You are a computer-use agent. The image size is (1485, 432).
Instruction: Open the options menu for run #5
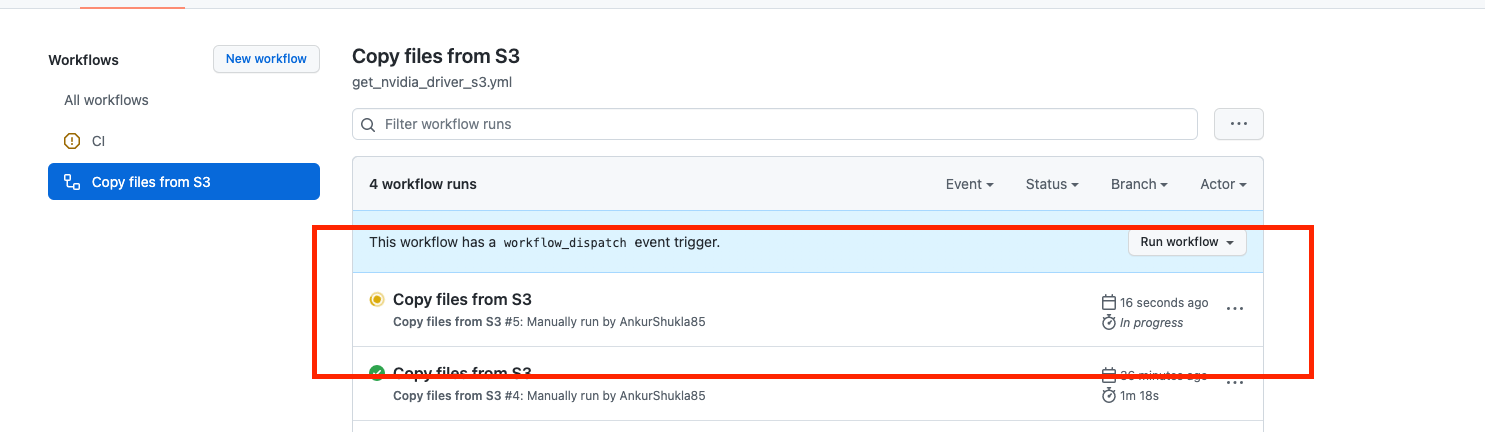point(1235,309)
